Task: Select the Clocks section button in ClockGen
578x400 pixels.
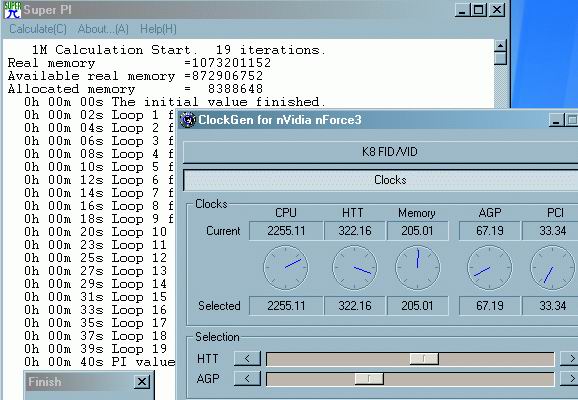Action: [380, 180]
